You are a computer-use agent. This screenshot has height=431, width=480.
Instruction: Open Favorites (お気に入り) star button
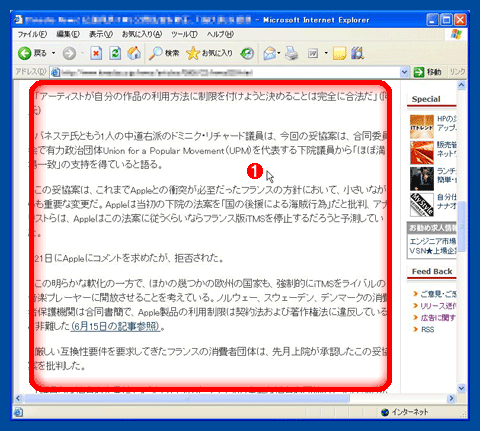(x=209, y=53)
